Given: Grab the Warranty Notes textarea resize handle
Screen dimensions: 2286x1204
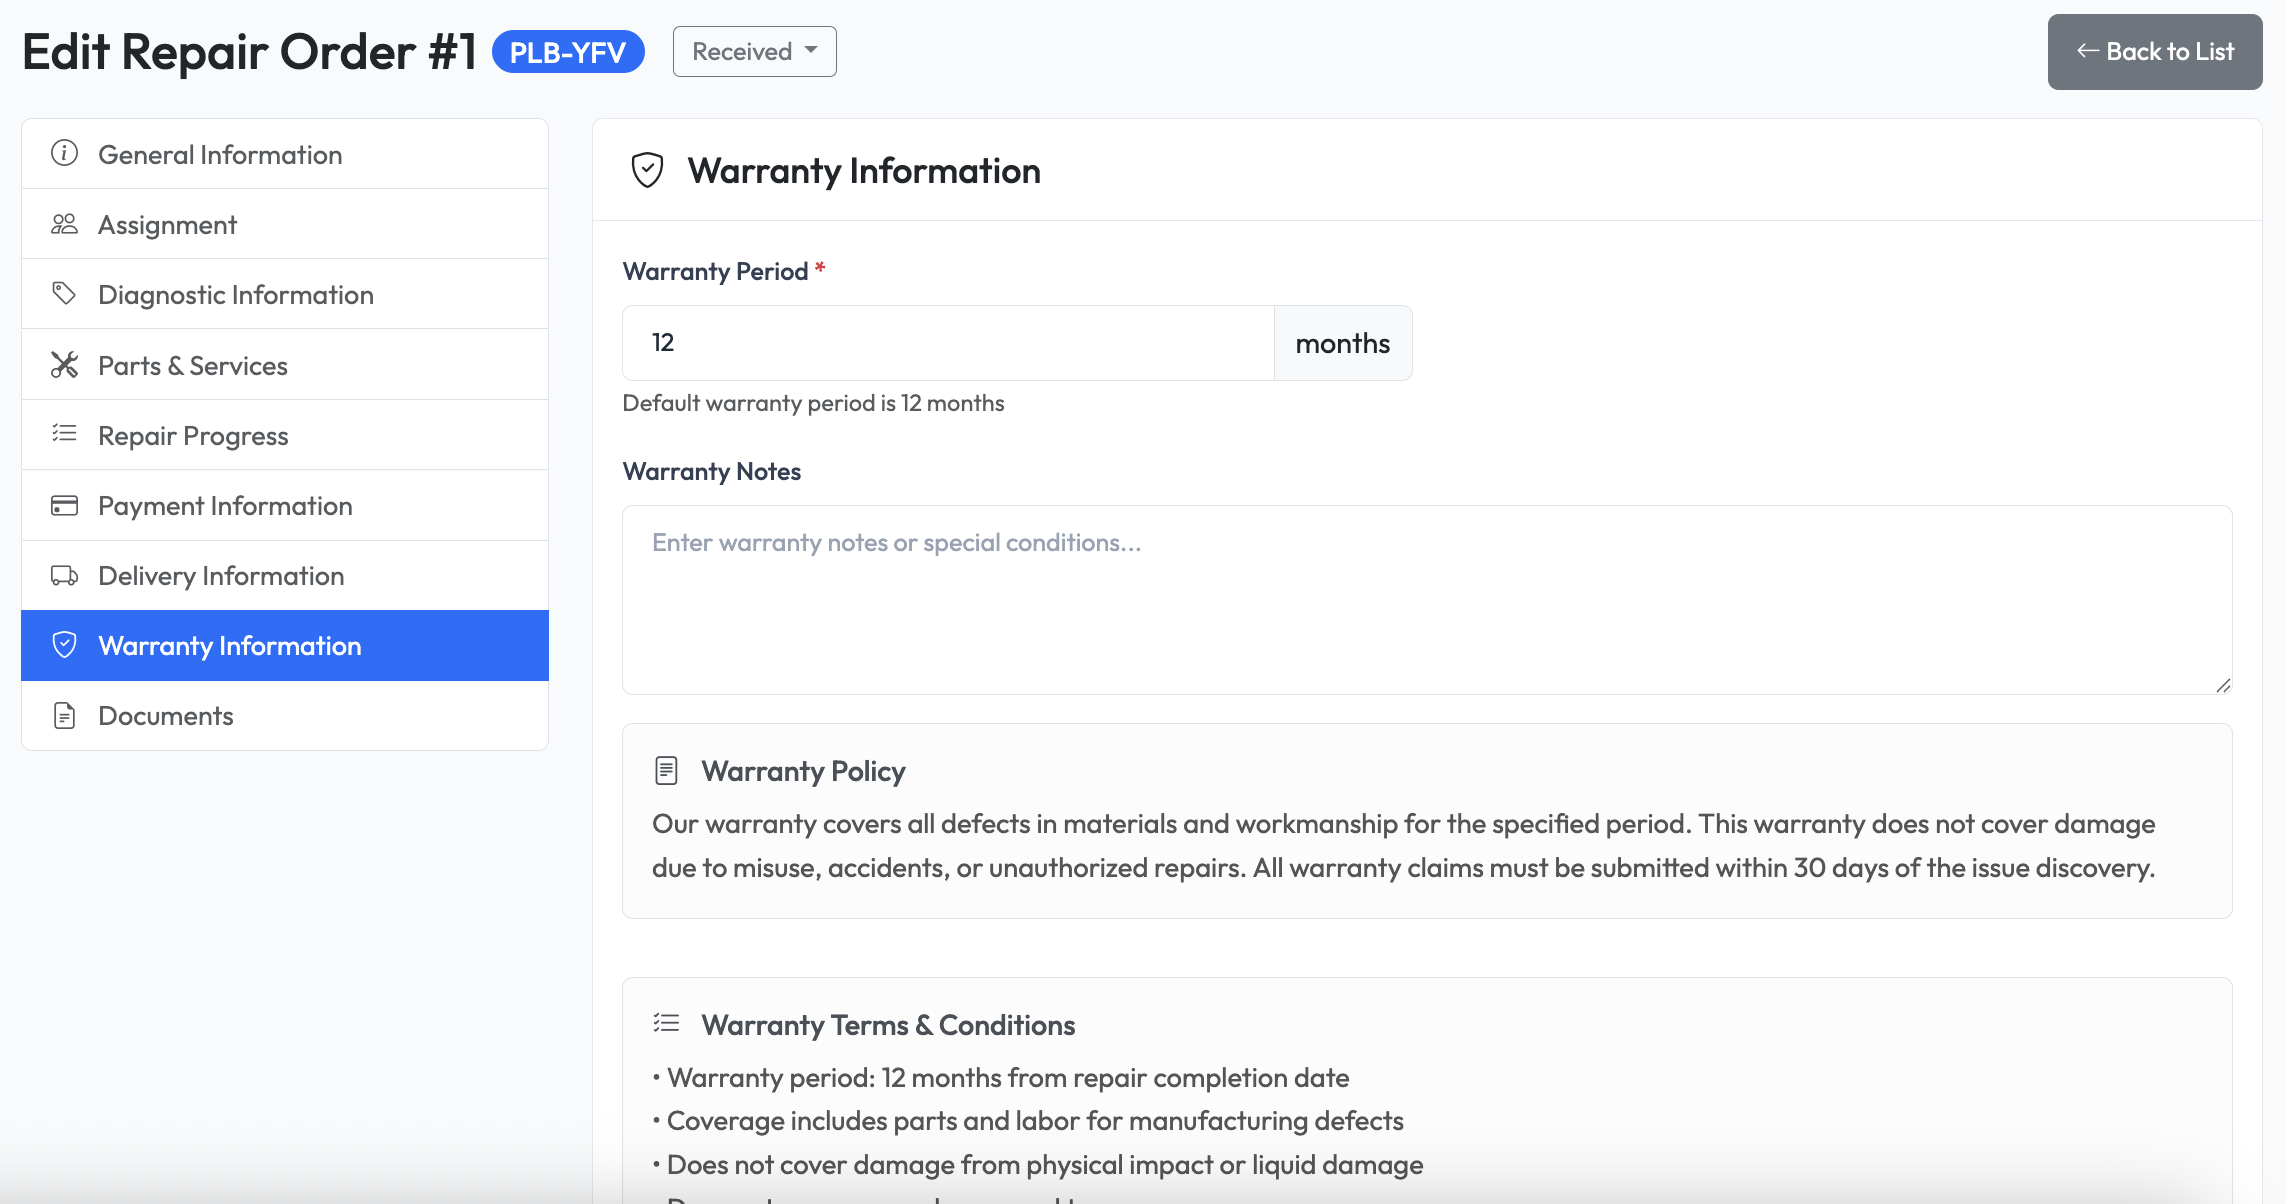Looking at the screenshot, I should point(2222,685).
